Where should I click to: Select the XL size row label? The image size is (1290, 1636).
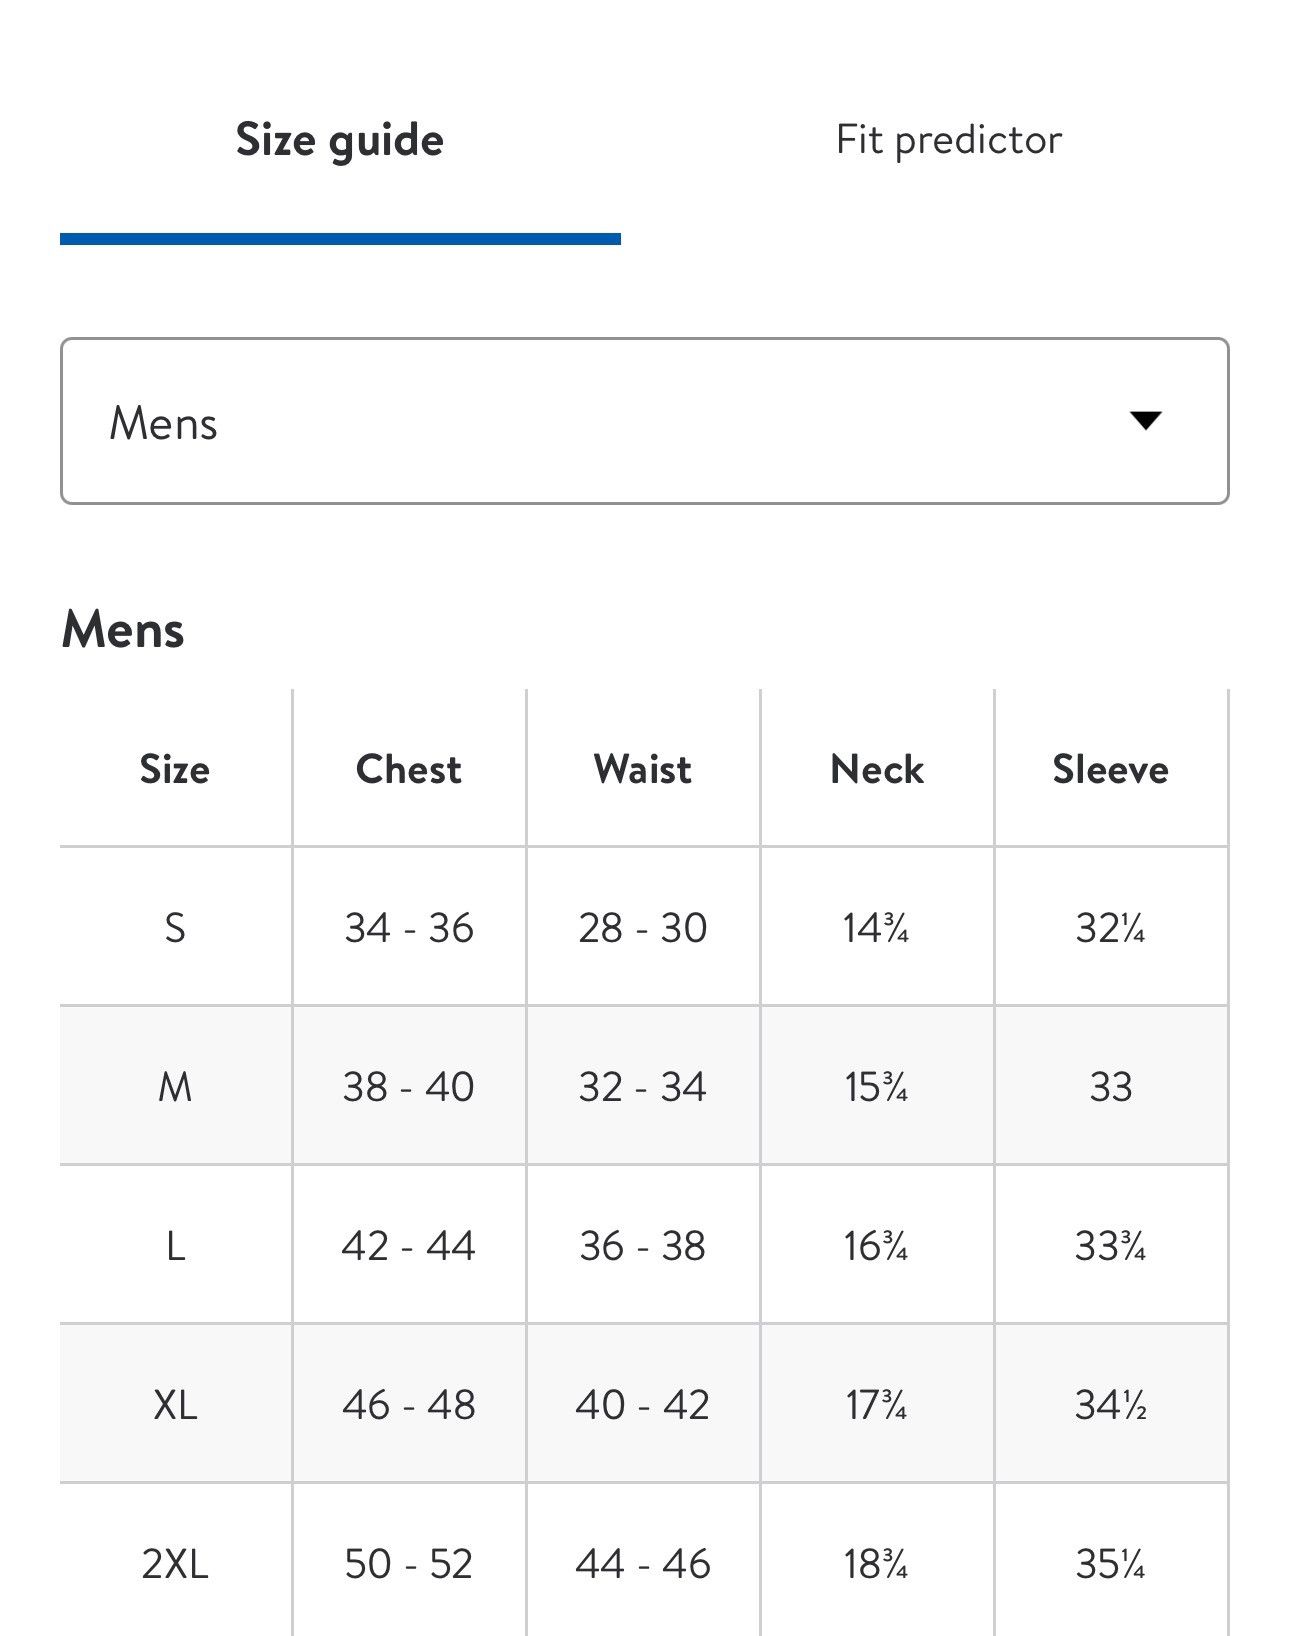tap(175, 1405)
